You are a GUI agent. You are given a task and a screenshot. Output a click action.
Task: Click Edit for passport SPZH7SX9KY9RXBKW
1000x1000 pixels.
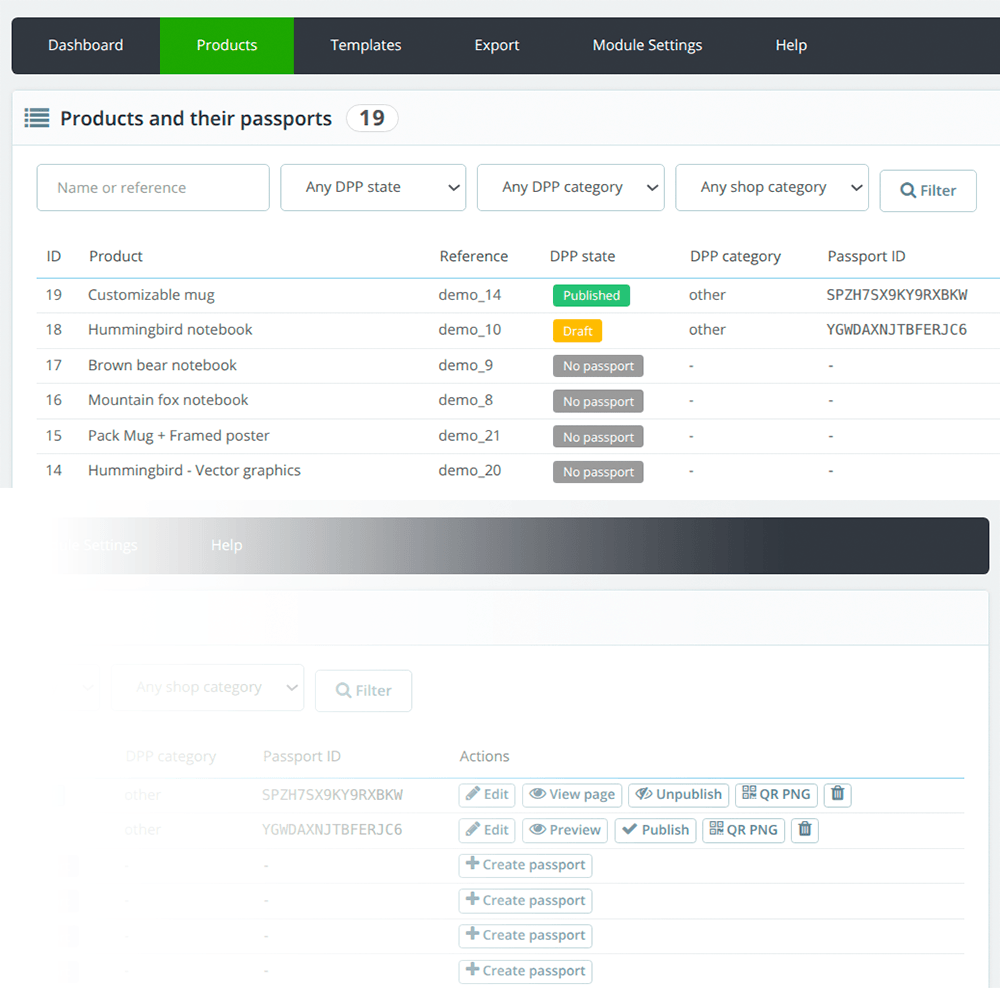point(487,795)
